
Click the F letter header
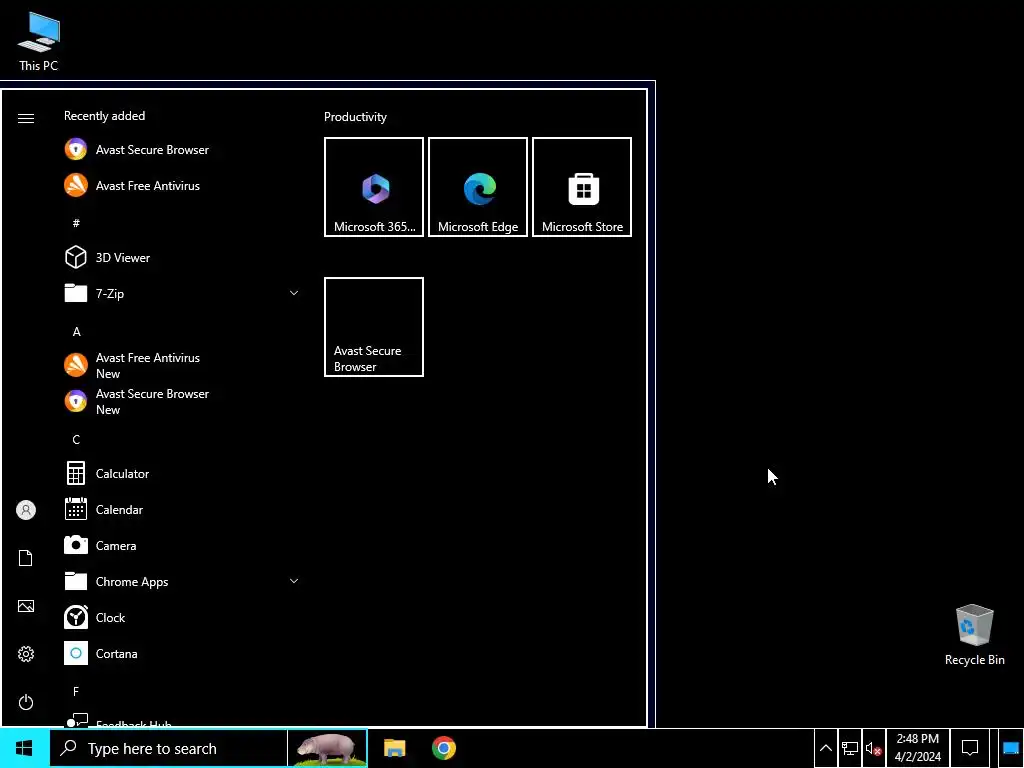(76, 691)
